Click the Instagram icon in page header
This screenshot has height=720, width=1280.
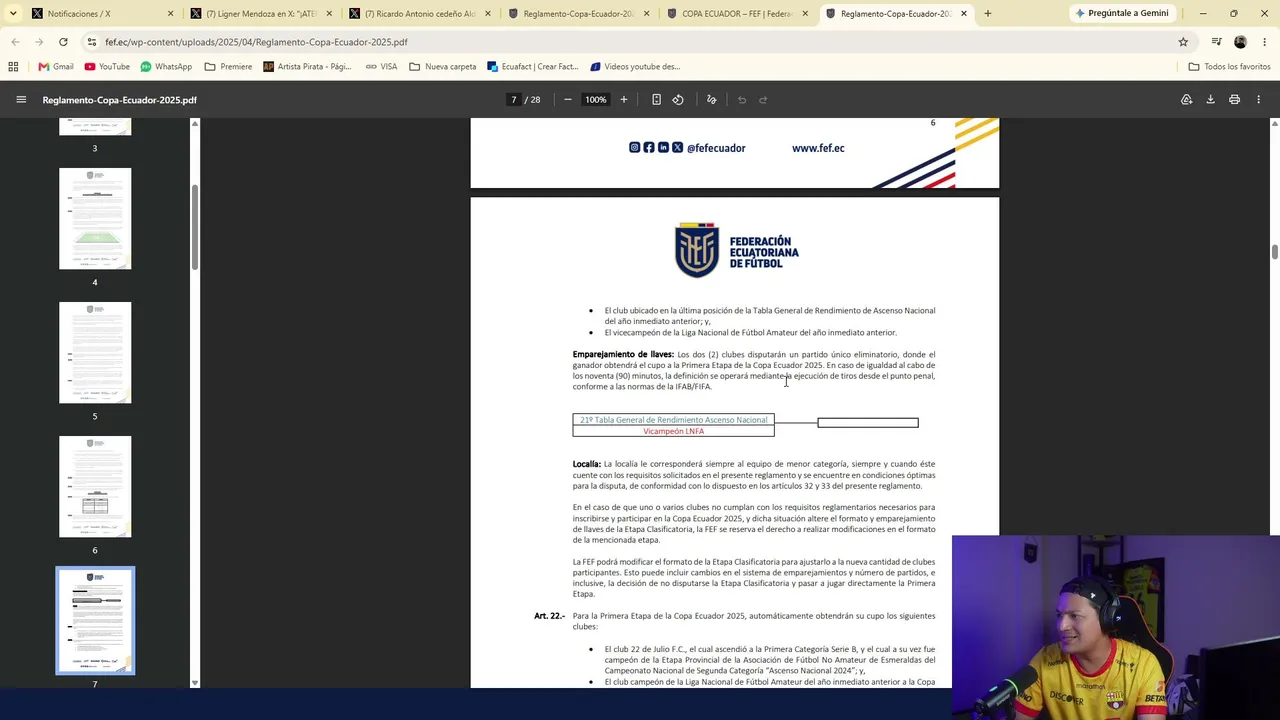coord(634,148)
